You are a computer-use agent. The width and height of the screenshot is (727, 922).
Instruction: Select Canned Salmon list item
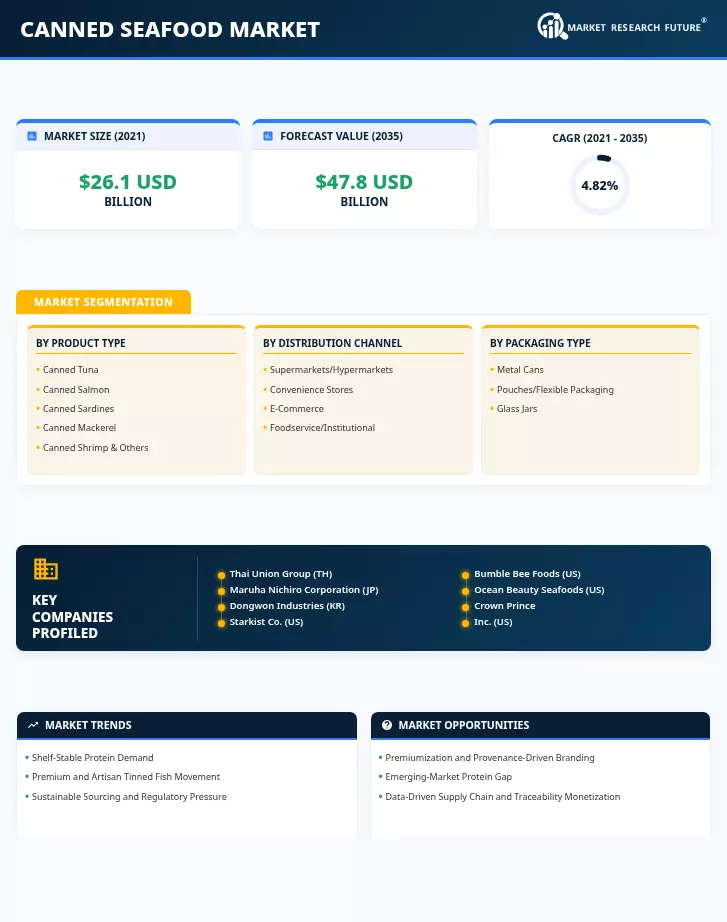click(x=76, y=390)
